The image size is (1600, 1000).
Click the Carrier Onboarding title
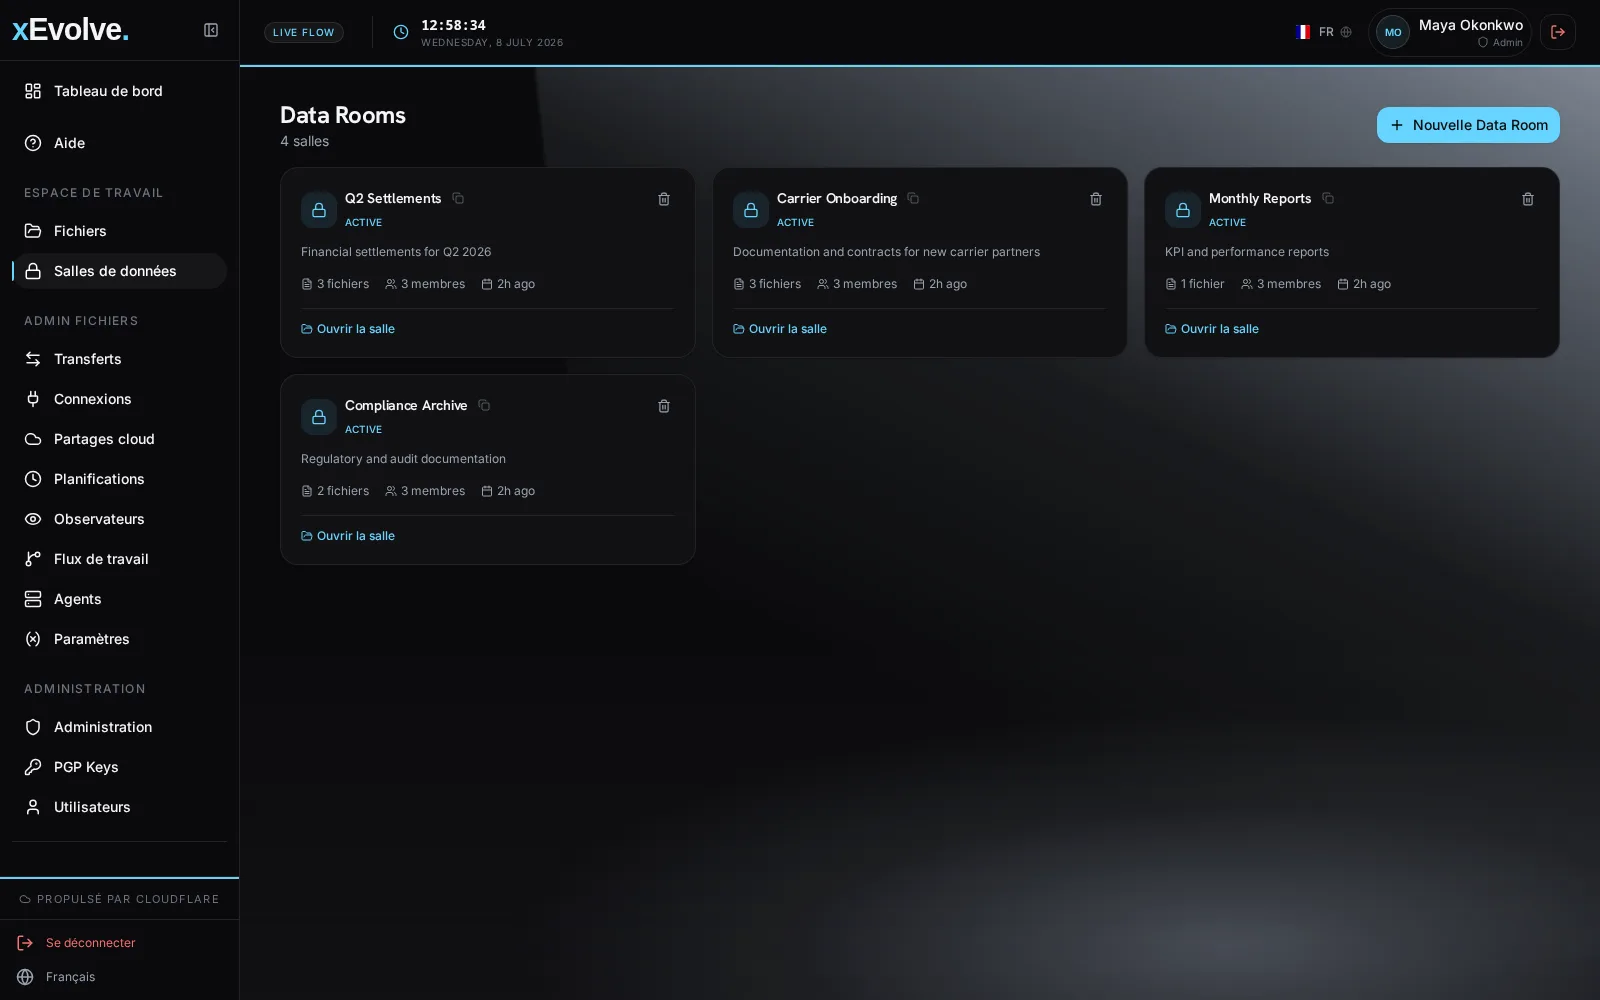pyautogui.click(x=837, y=198)
